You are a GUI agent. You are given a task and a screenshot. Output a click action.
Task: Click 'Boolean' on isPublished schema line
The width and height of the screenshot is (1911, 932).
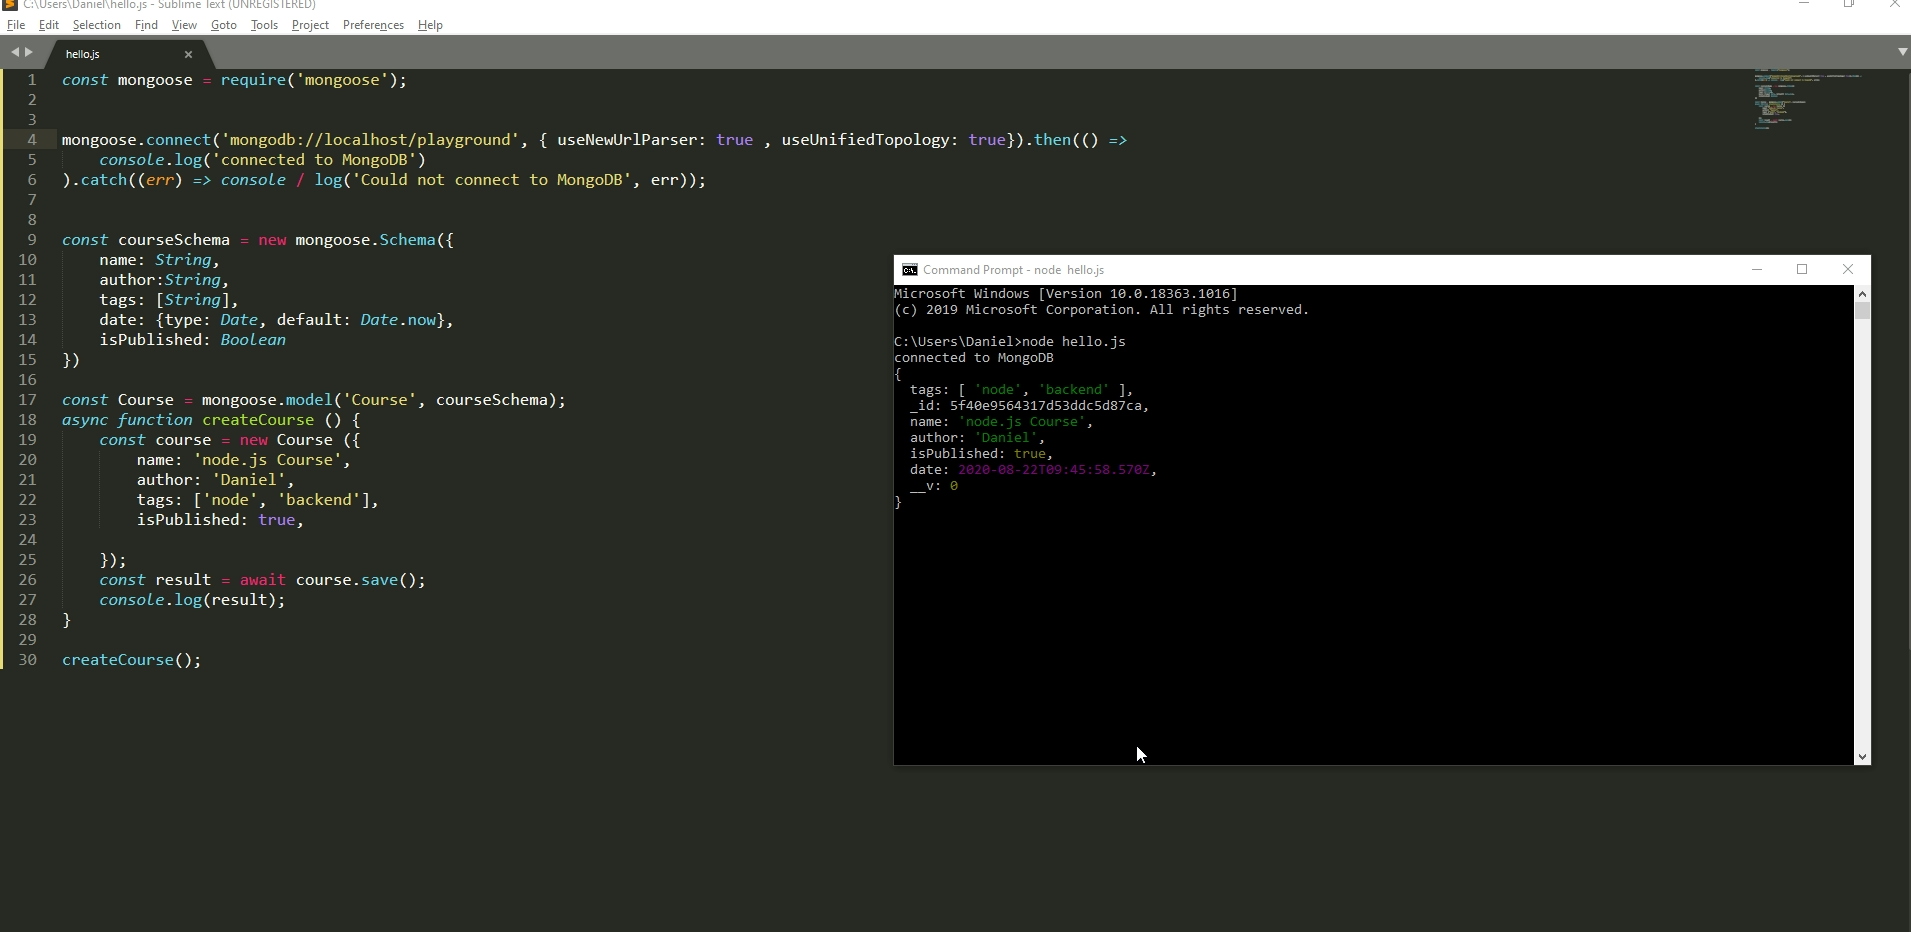tap(253, 340)
